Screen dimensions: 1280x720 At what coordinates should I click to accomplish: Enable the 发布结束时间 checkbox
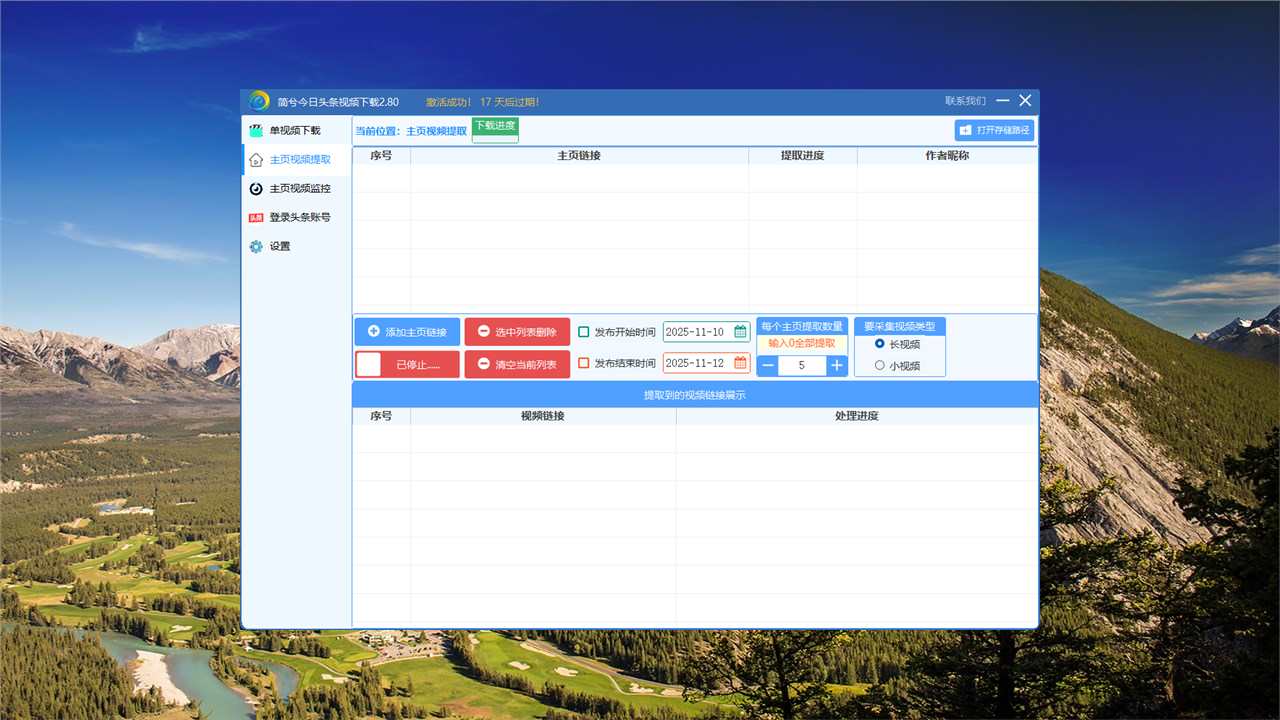[x=584, y=363]
